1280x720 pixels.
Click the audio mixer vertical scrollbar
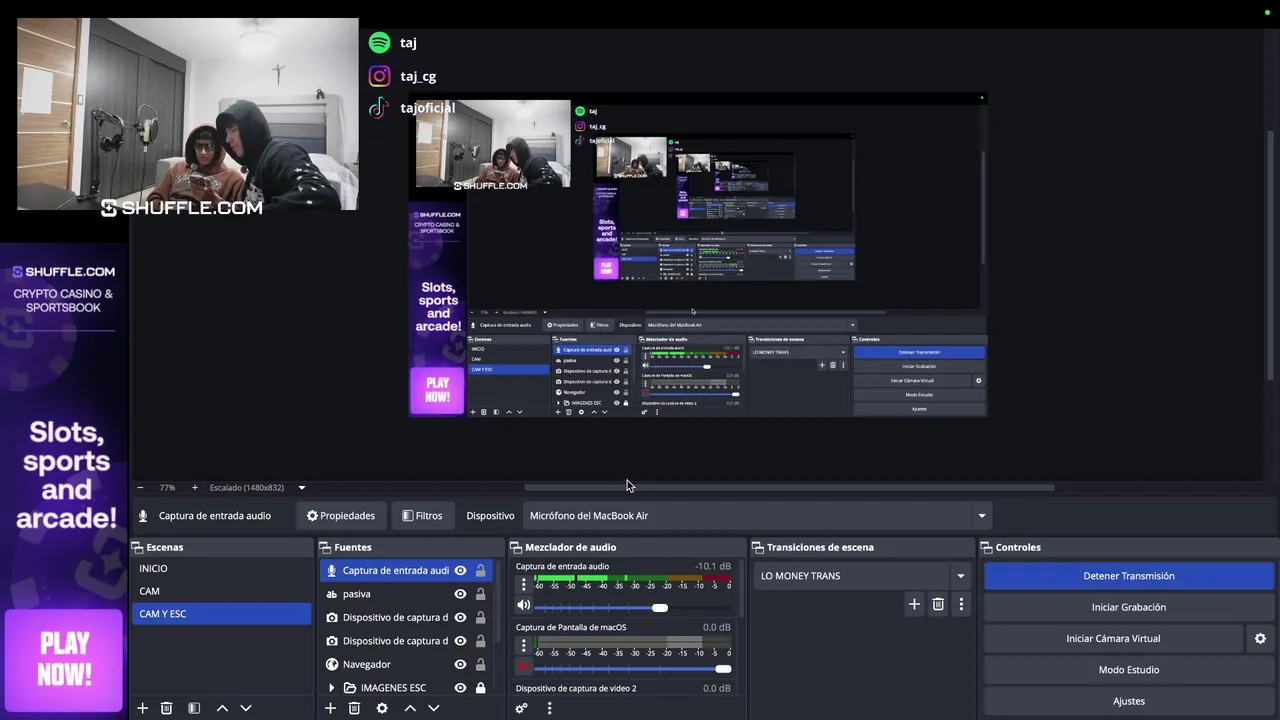(x=741, y=590)
